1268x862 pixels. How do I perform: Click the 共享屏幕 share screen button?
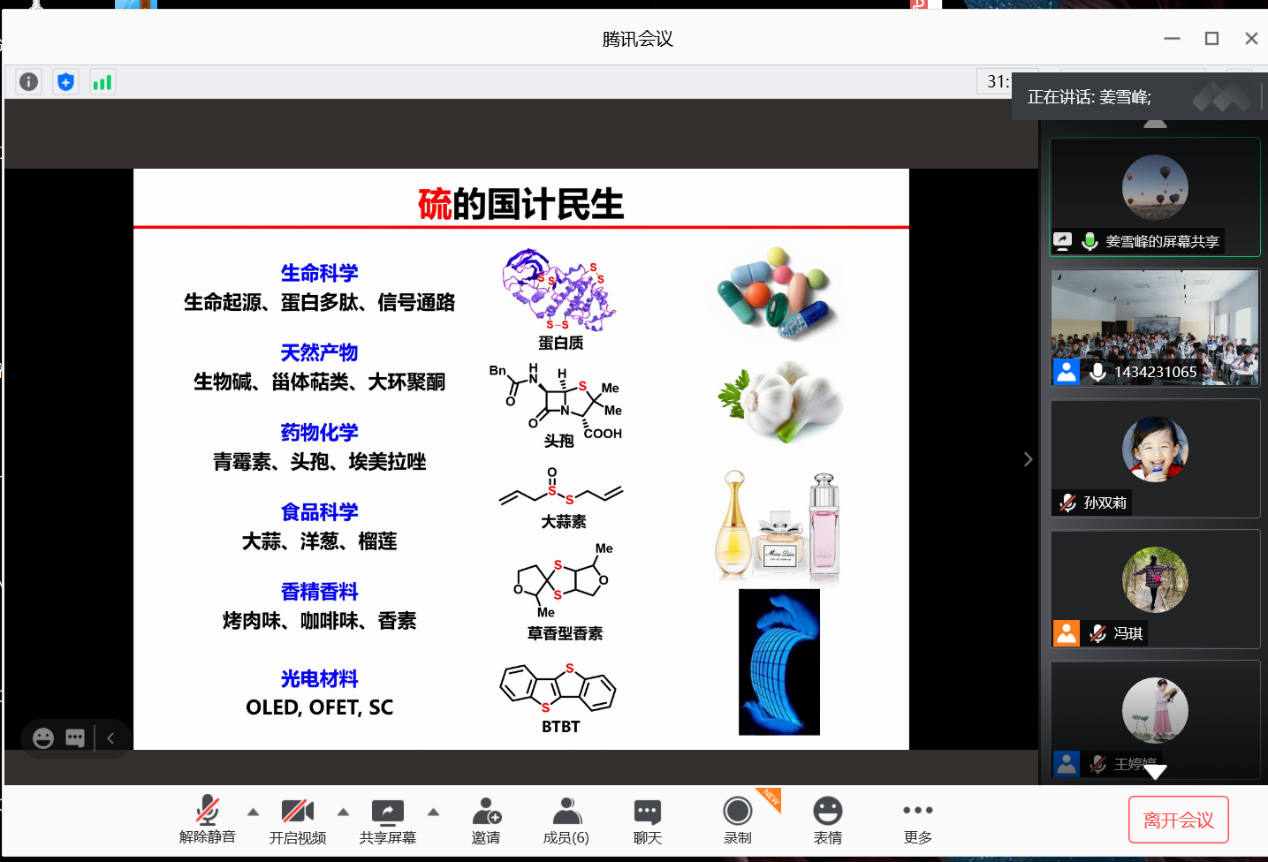[x=387, y=820]
